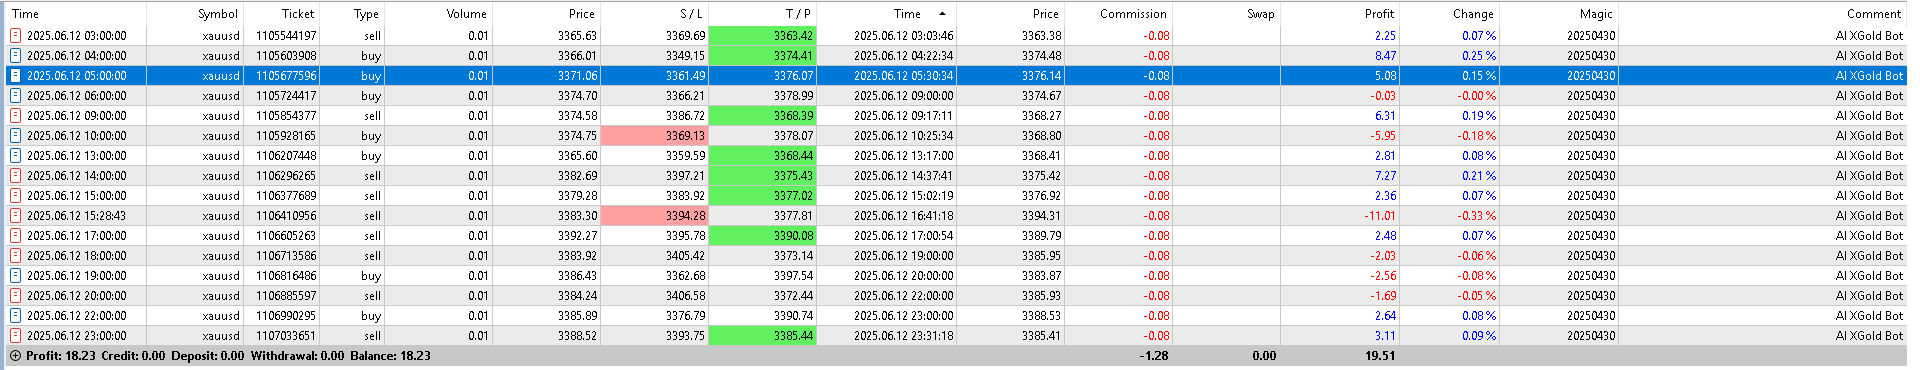This screenshot has width=1920, height=370.
Task: Click the order icon of ticket 1105854377
Action: coord(15,116)
